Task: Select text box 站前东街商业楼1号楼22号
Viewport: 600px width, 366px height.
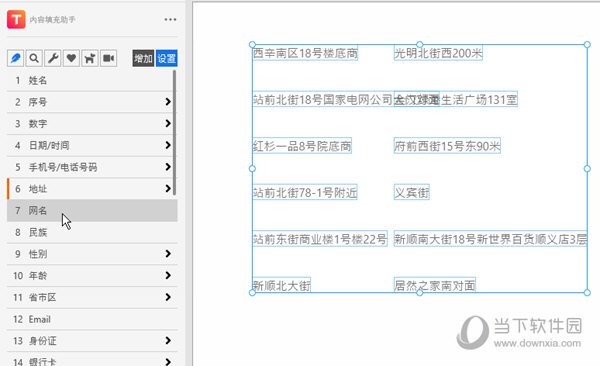Action: pyautogui.click(x=320, y=239)
